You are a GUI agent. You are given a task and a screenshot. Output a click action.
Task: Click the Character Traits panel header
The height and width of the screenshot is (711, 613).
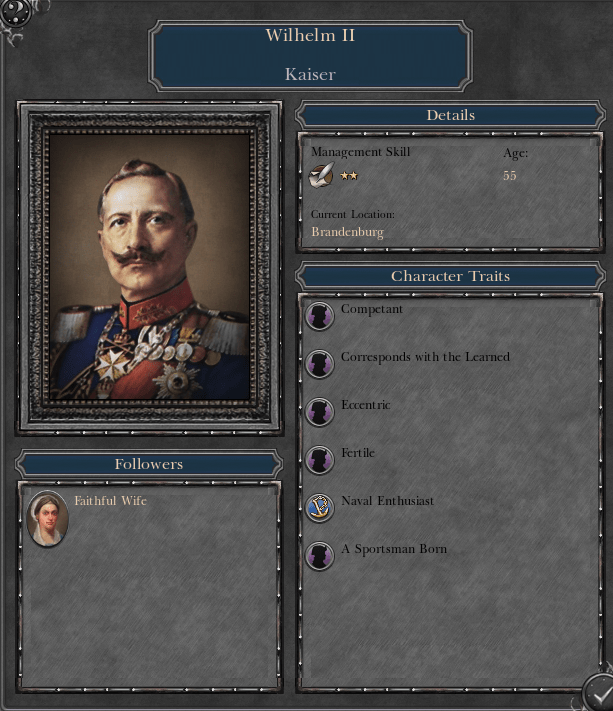tap(450, 276)
